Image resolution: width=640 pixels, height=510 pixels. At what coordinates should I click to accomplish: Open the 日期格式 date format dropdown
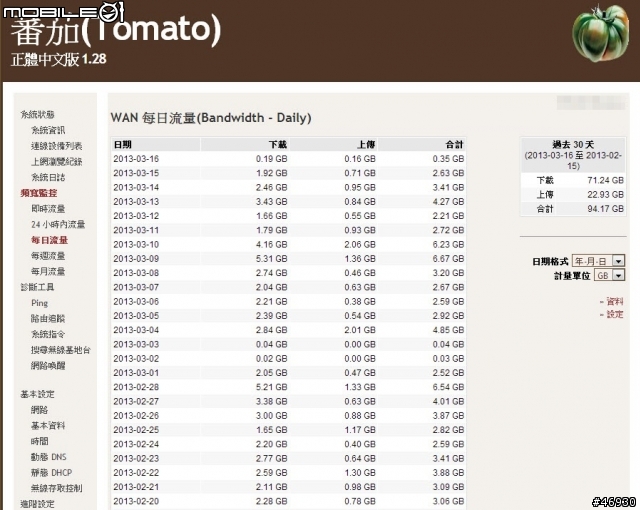pos(598,261)
